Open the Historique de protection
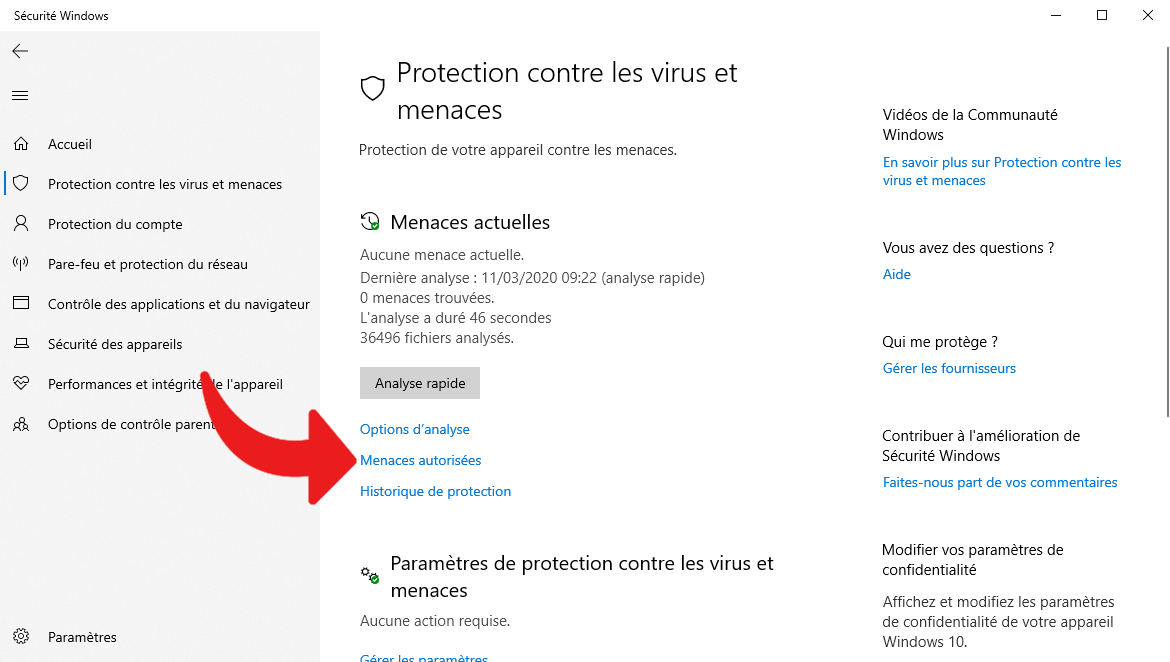This screenshot has width=1170, height=662. coord(435,491)
